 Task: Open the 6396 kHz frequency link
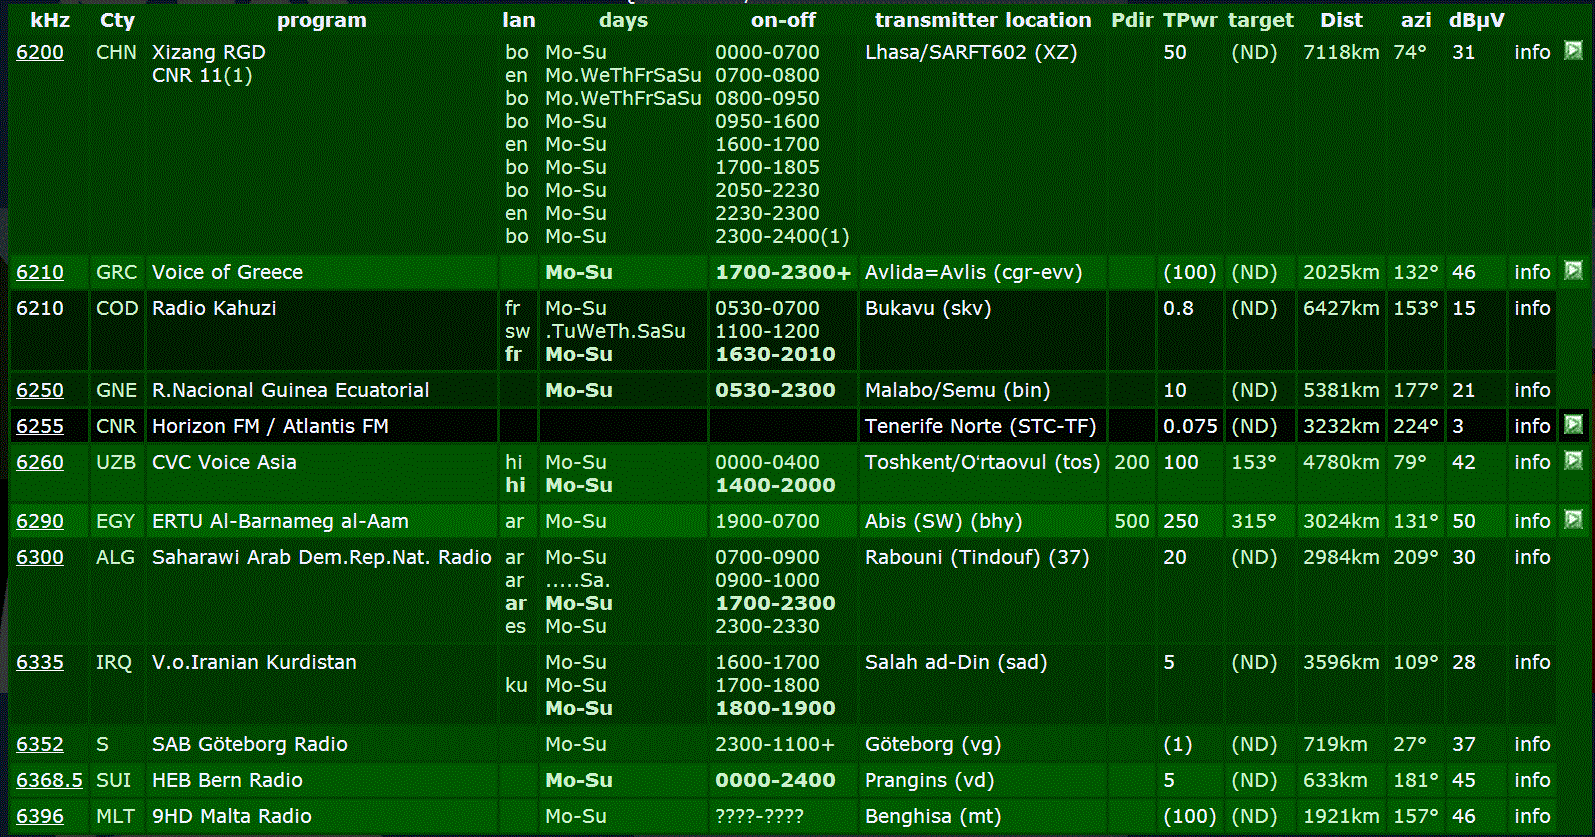pyautogui.click(x=40, y=816)
